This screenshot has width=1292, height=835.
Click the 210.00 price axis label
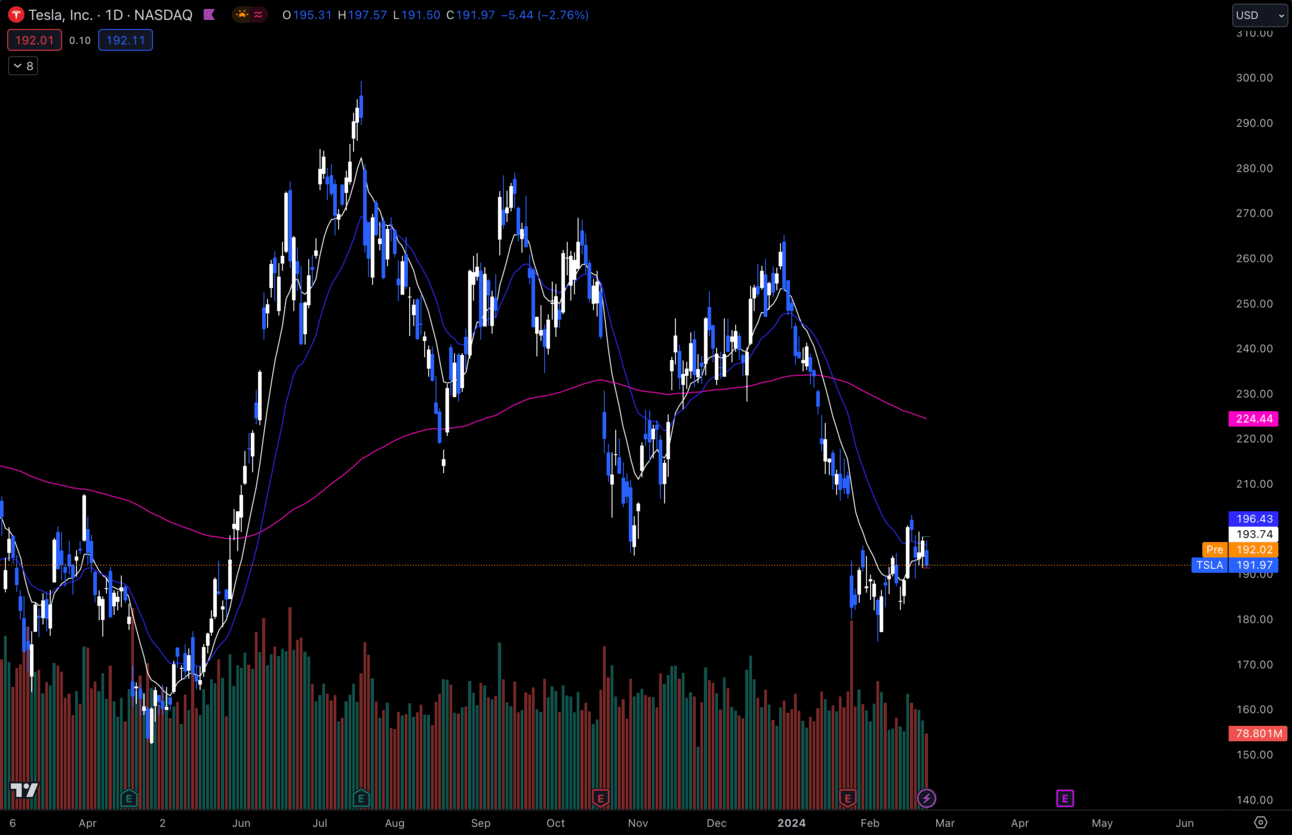[x=1254, y=484]
